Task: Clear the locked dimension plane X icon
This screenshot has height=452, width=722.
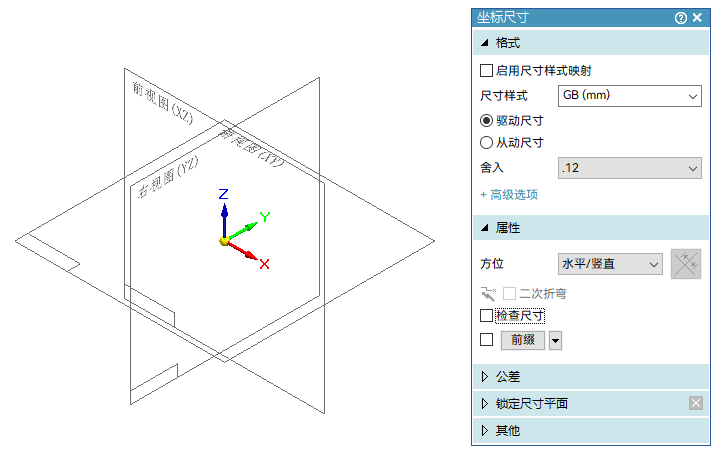Action: pyautogui.click(x=696, y=403)
